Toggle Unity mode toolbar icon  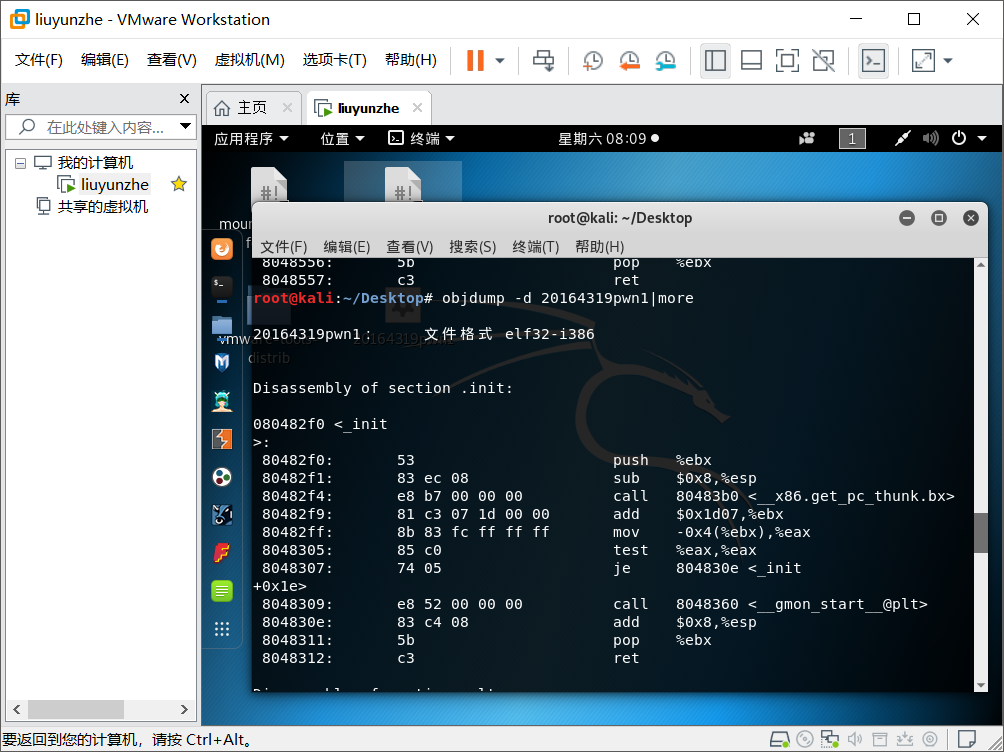tap(823, 61)
